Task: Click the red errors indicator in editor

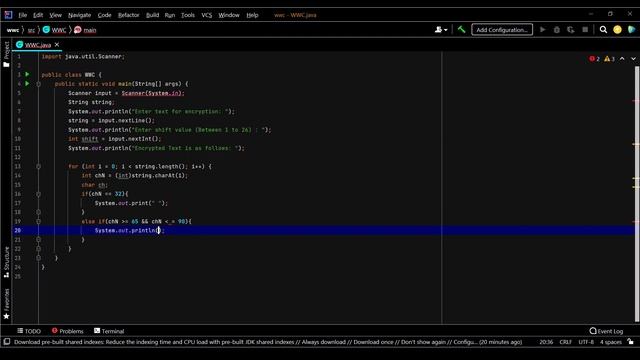Action: 594,59
